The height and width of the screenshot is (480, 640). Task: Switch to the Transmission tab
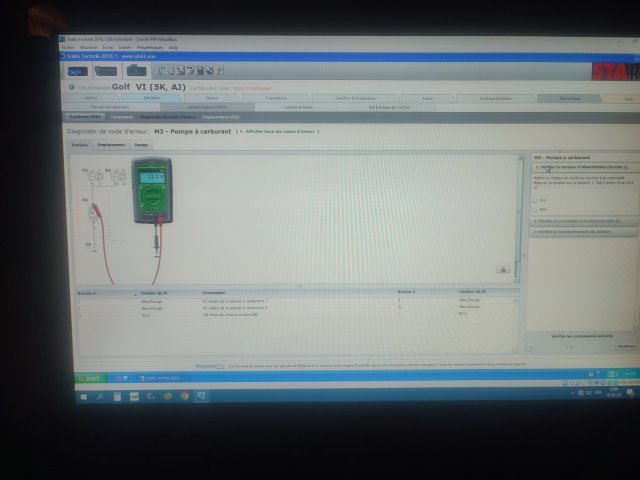[276, 98]
